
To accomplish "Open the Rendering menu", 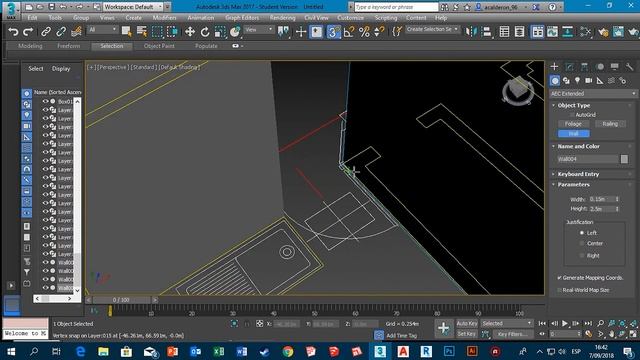I will 282,18.
